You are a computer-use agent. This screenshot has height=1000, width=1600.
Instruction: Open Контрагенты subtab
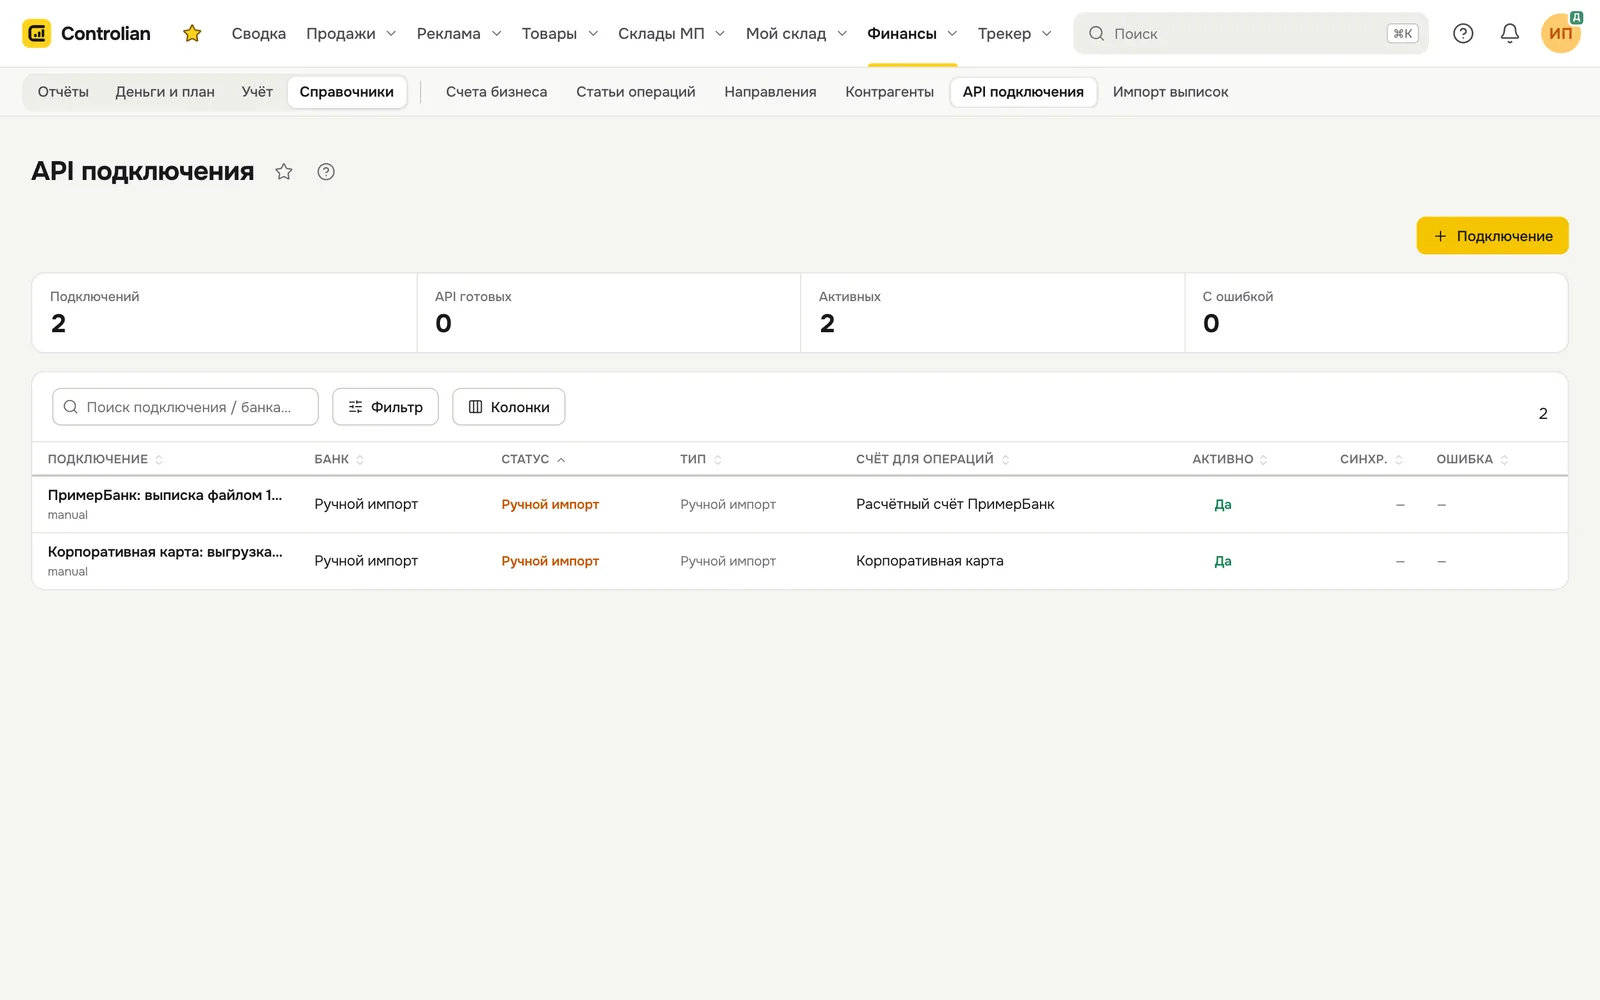[889, 92]
